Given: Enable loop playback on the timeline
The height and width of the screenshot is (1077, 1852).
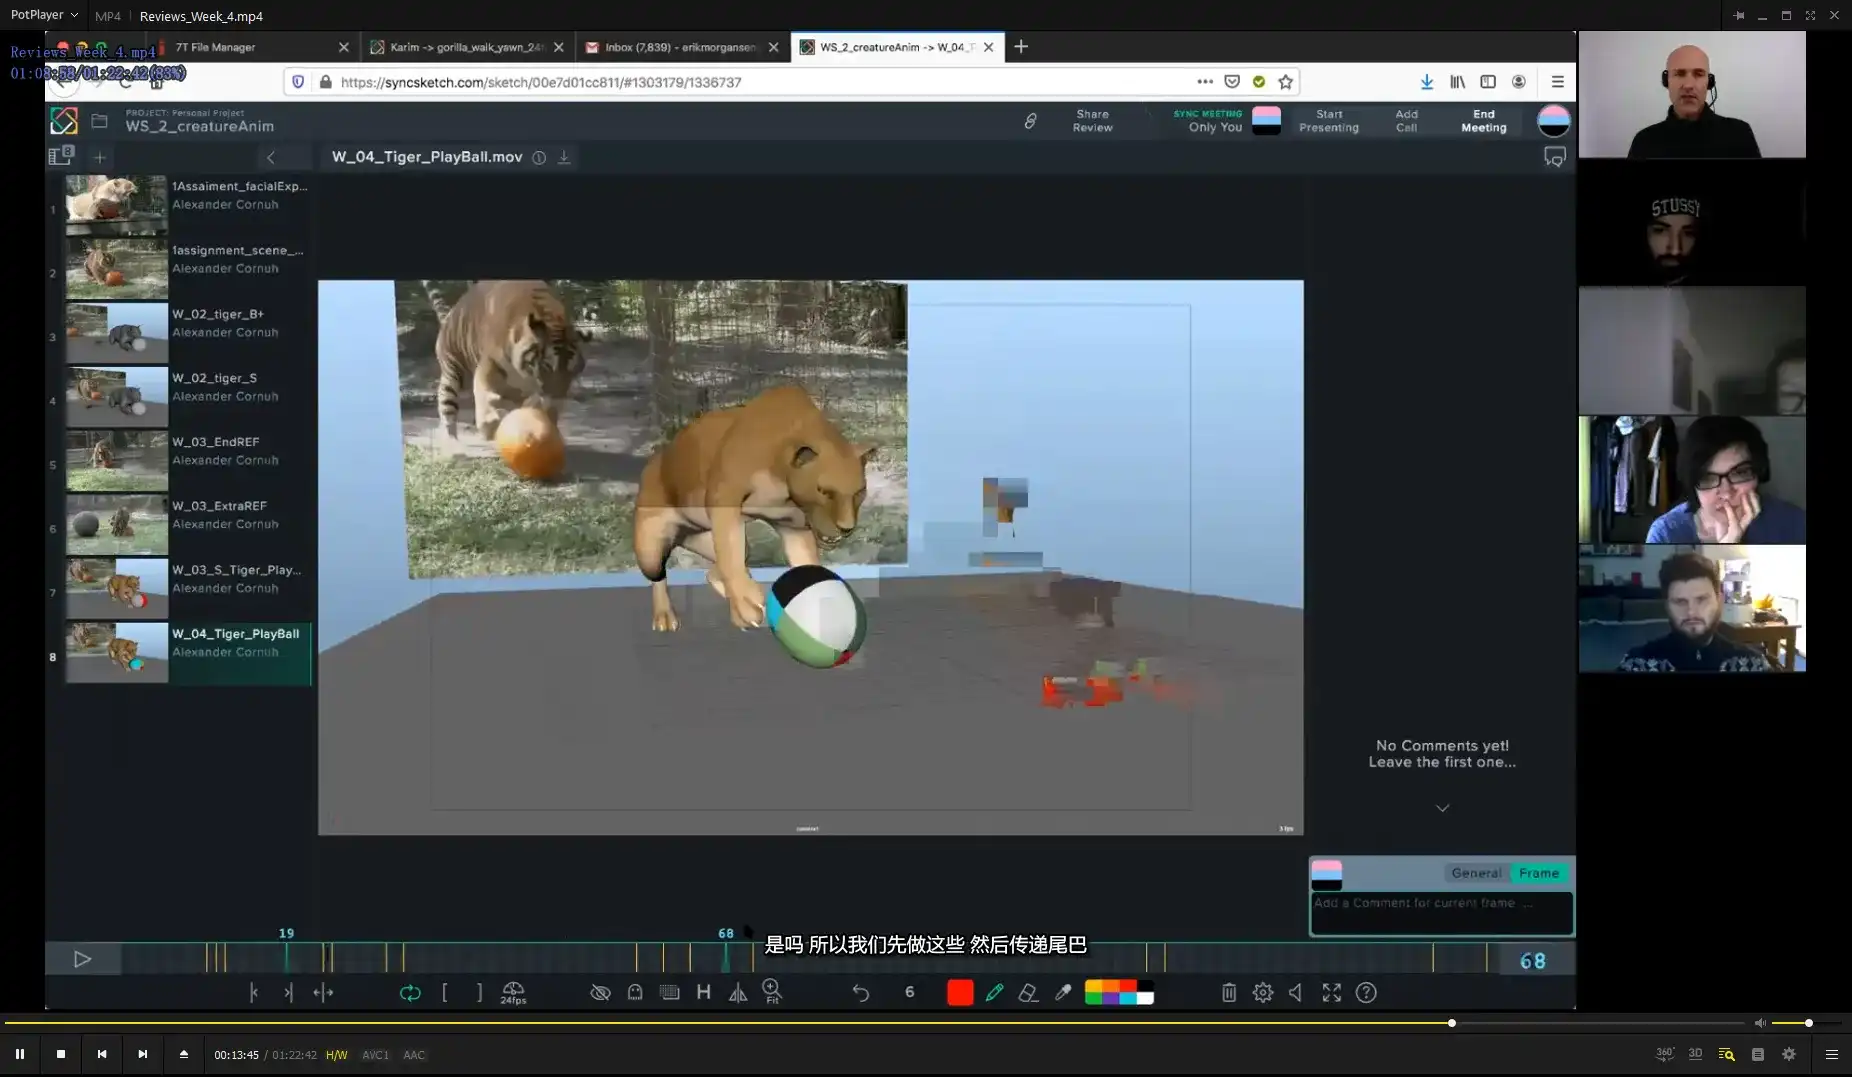Looking at the screenshot, I should pyautogui.click(x=410, y=992).
